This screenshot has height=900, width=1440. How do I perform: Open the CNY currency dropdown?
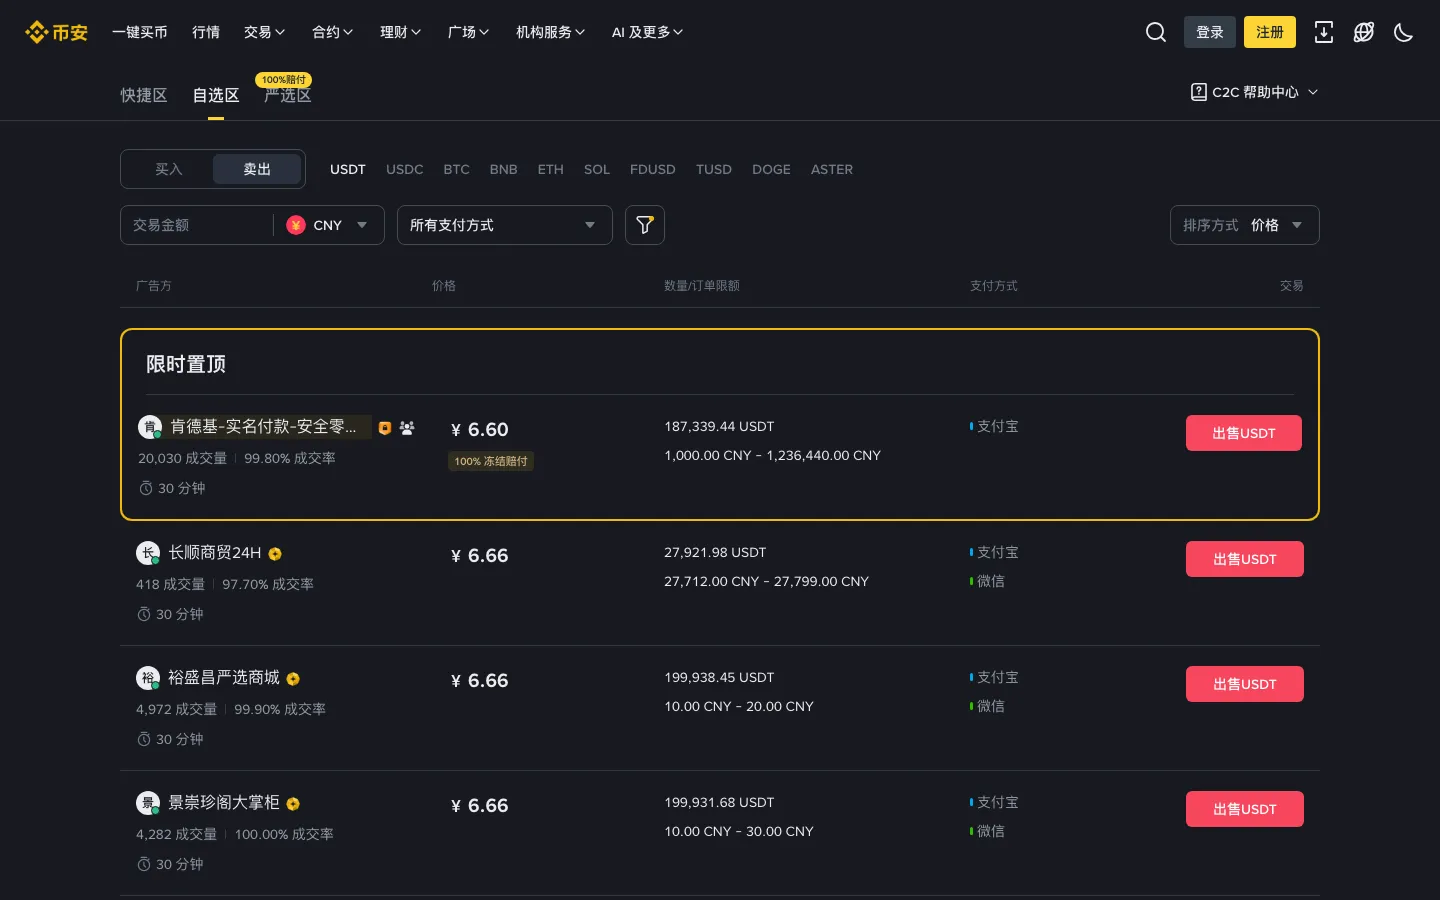click(327, 225)
